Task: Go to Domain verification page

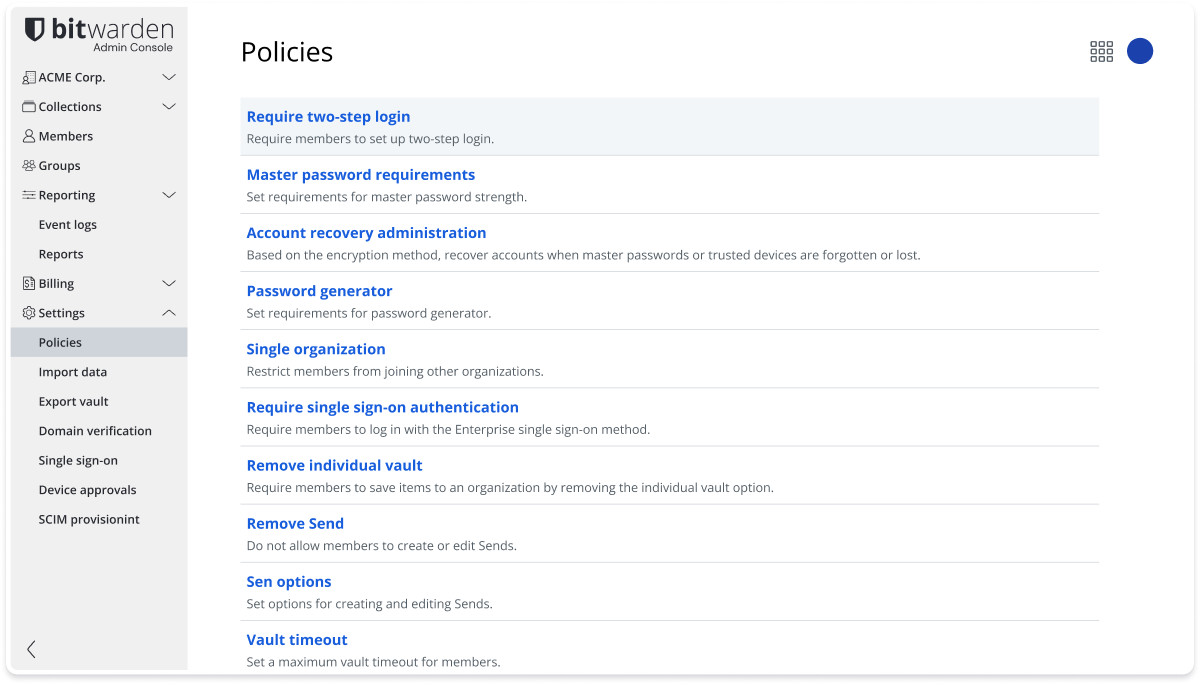Action: [95, 431]
